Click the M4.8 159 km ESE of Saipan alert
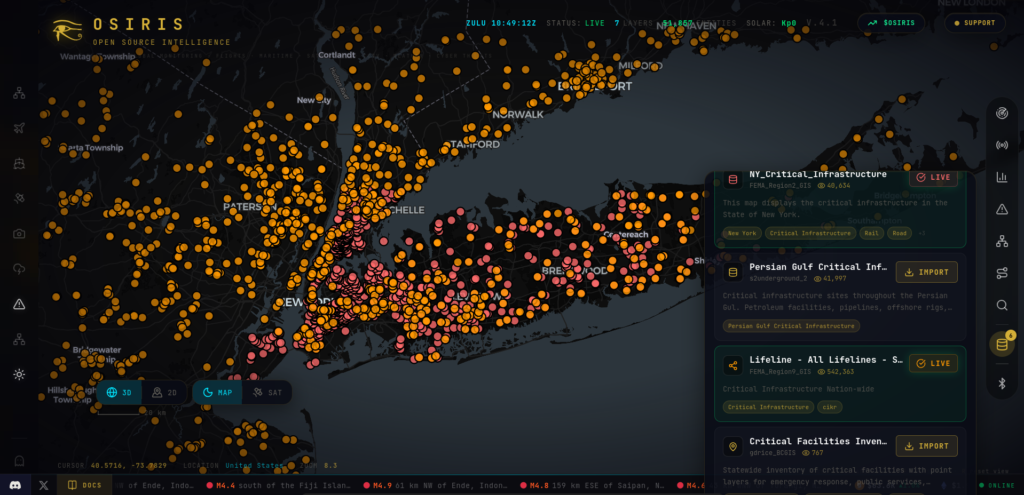The height and width of the screenshot is (495, 1024). tap(592, 486)
